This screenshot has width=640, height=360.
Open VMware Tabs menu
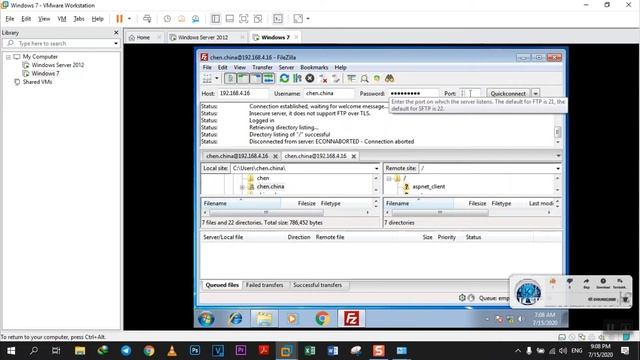79,19
